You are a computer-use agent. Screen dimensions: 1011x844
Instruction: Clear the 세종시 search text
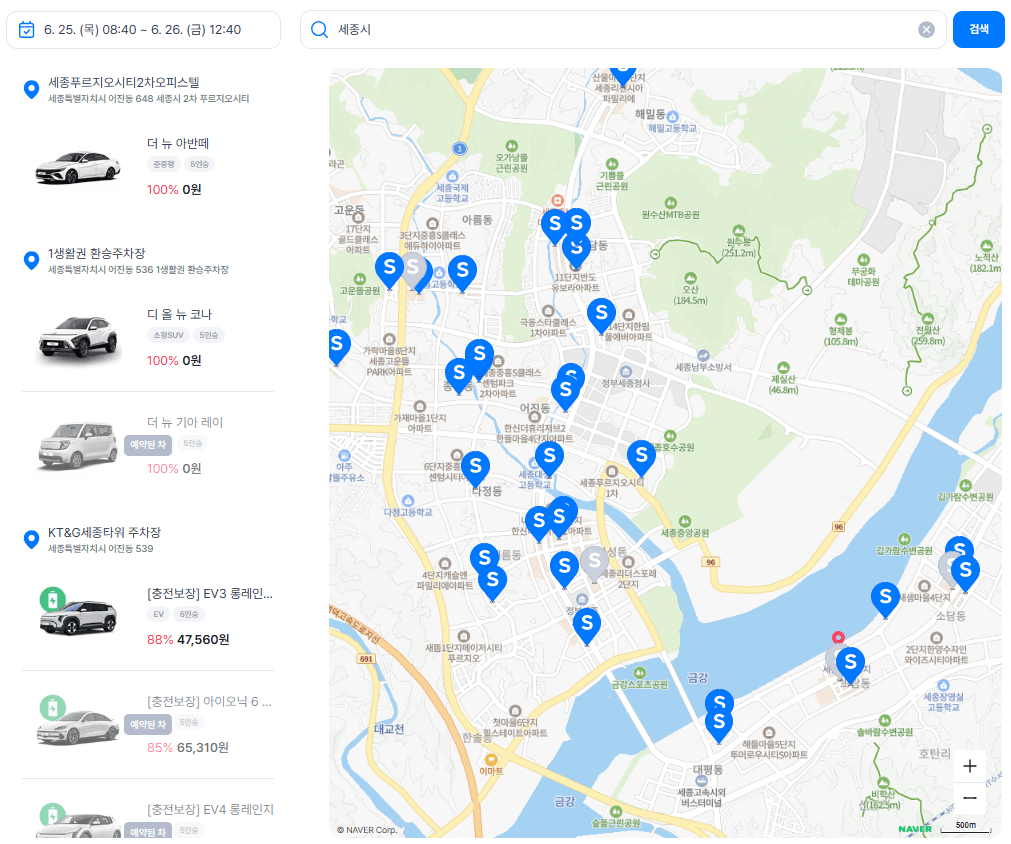pyautogui.click(x=927, y=30)
